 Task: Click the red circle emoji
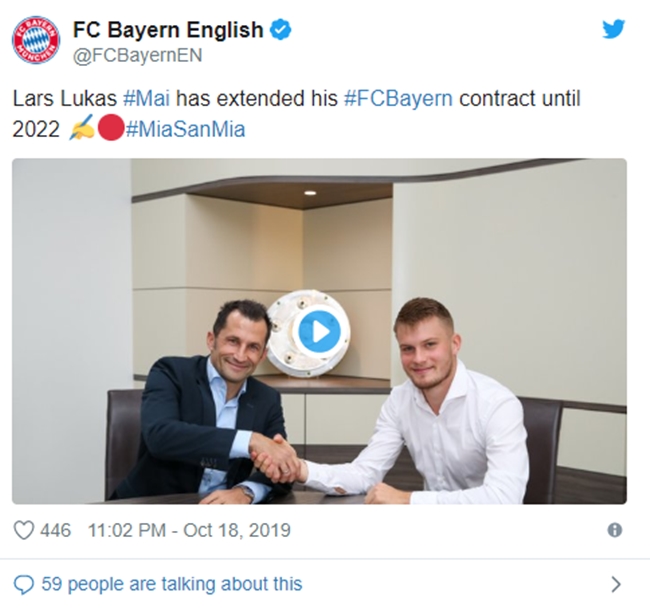click(111, 130)
